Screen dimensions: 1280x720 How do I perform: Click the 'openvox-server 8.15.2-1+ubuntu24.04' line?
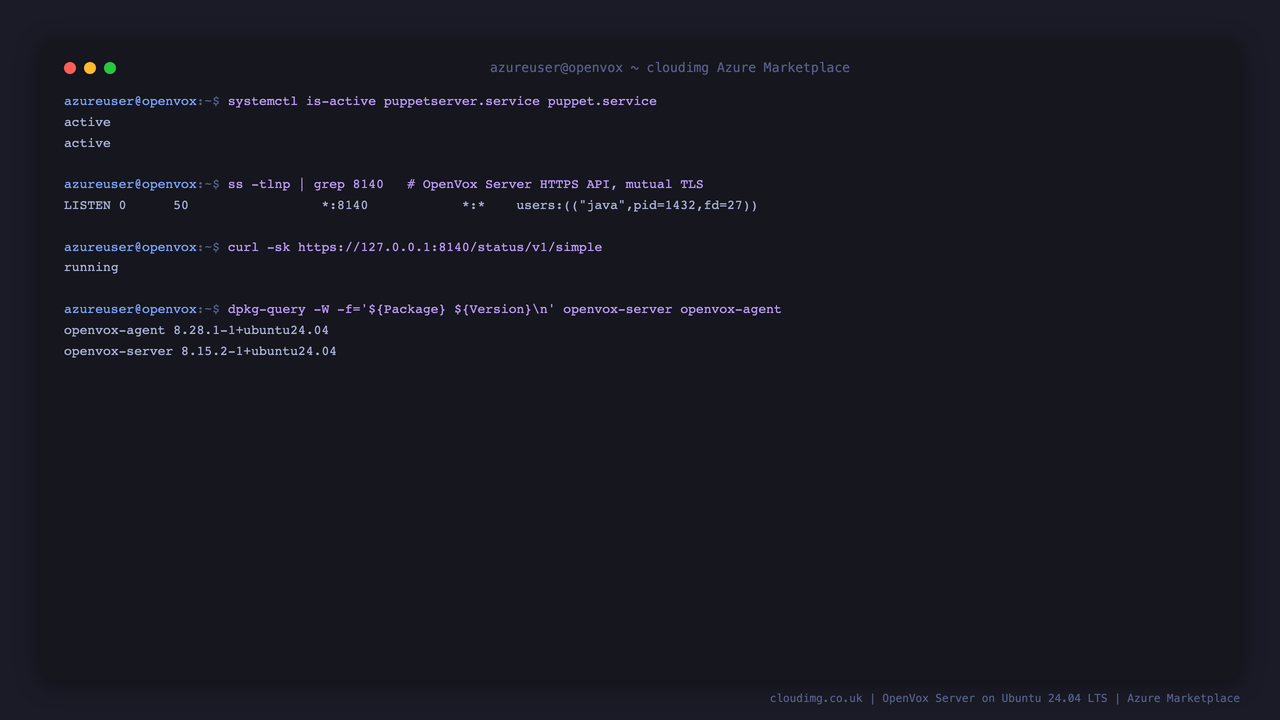click(200, 351)
